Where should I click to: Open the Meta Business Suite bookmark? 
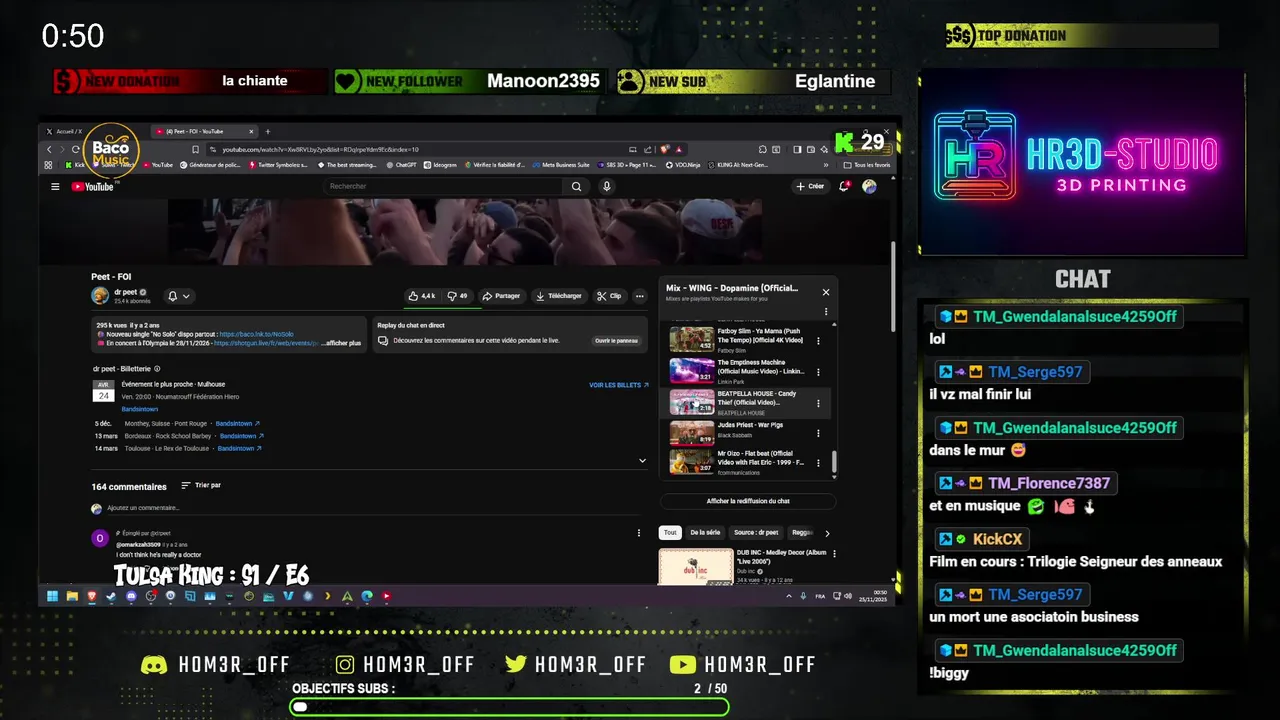point(561,165)
